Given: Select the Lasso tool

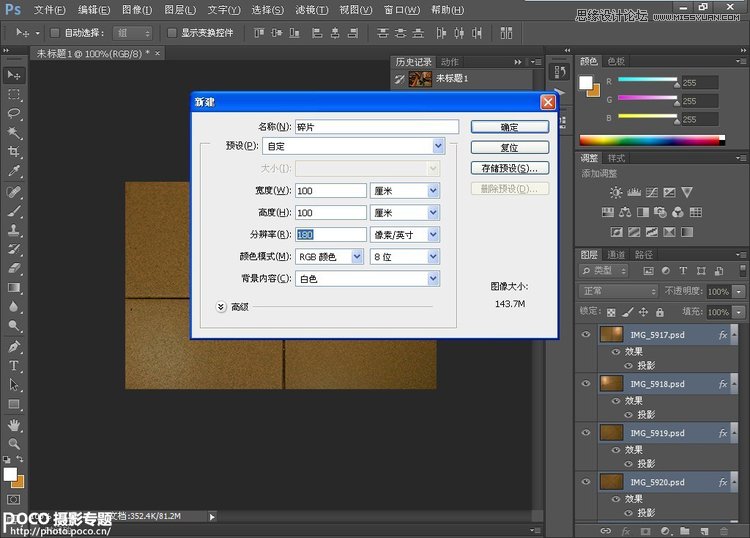Looking at the screenshot, I should tap(14, 114).
